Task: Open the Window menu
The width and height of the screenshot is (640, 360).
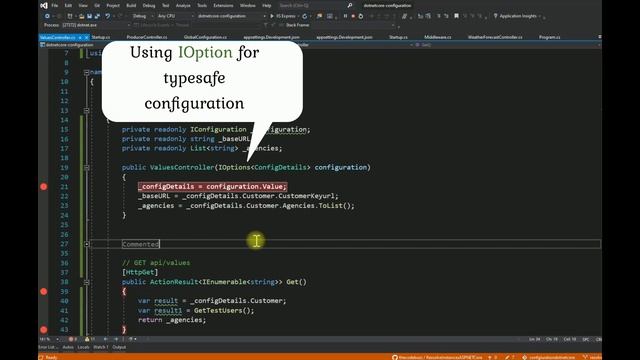Action: pos(248,5)
